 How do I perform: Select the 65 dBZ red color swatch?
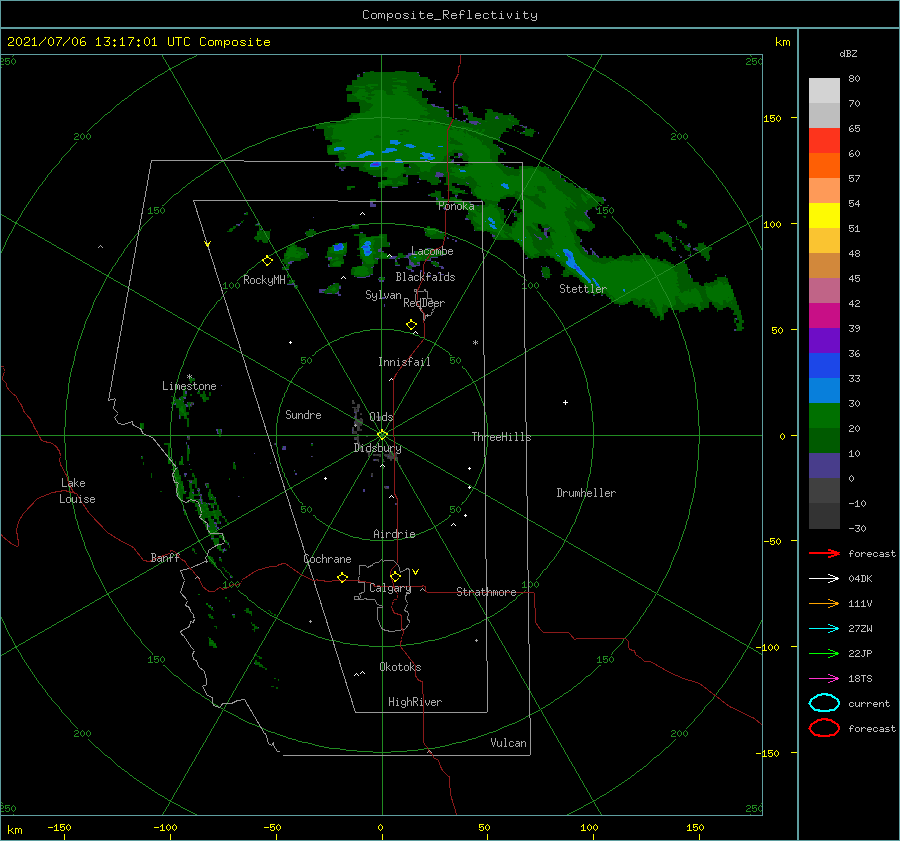click(x=824, y=140)
